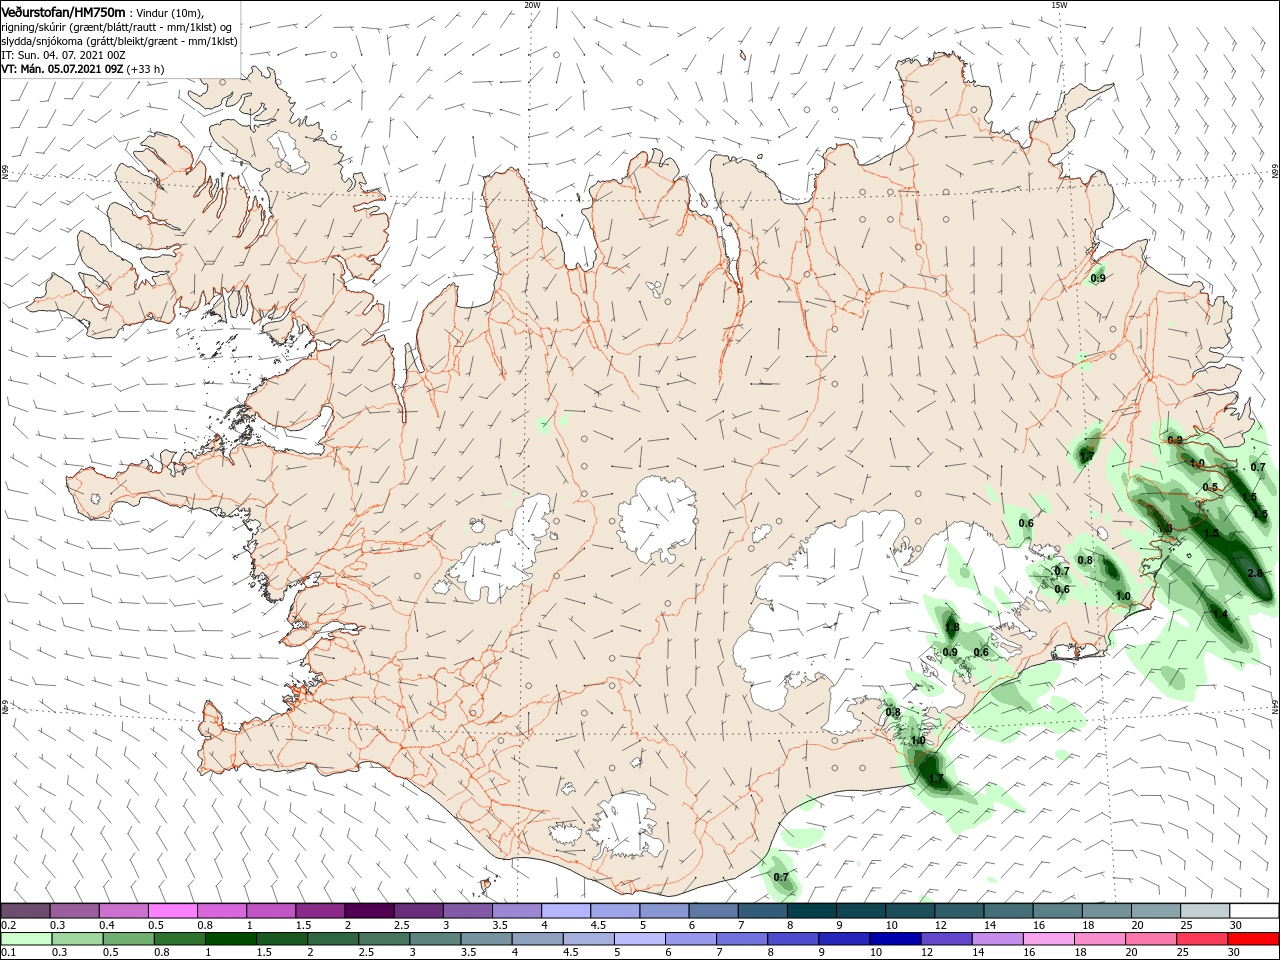Viewport: 1280px width, 960px height.
Task: Select the white 30 mm swatch in the upper snow scale
Action: [1254, 911]
